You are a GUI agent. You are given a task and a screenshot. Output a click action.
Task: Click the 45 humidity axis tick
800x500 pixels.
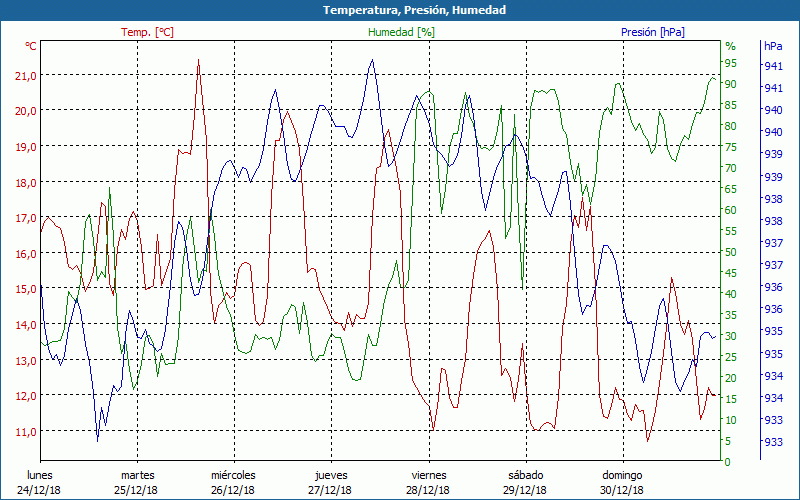tap(731, 273)
